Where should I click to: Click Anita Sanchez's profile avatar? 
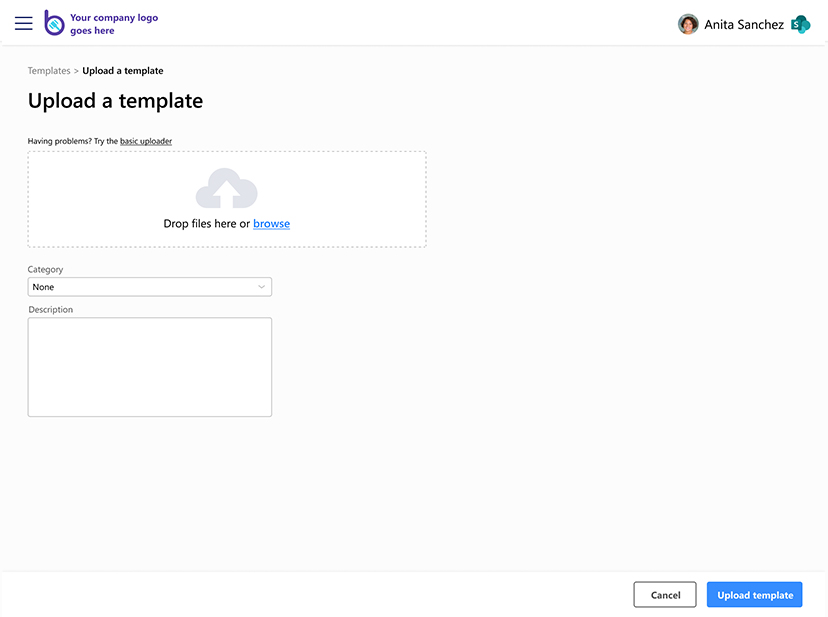(x=688, y=24)
